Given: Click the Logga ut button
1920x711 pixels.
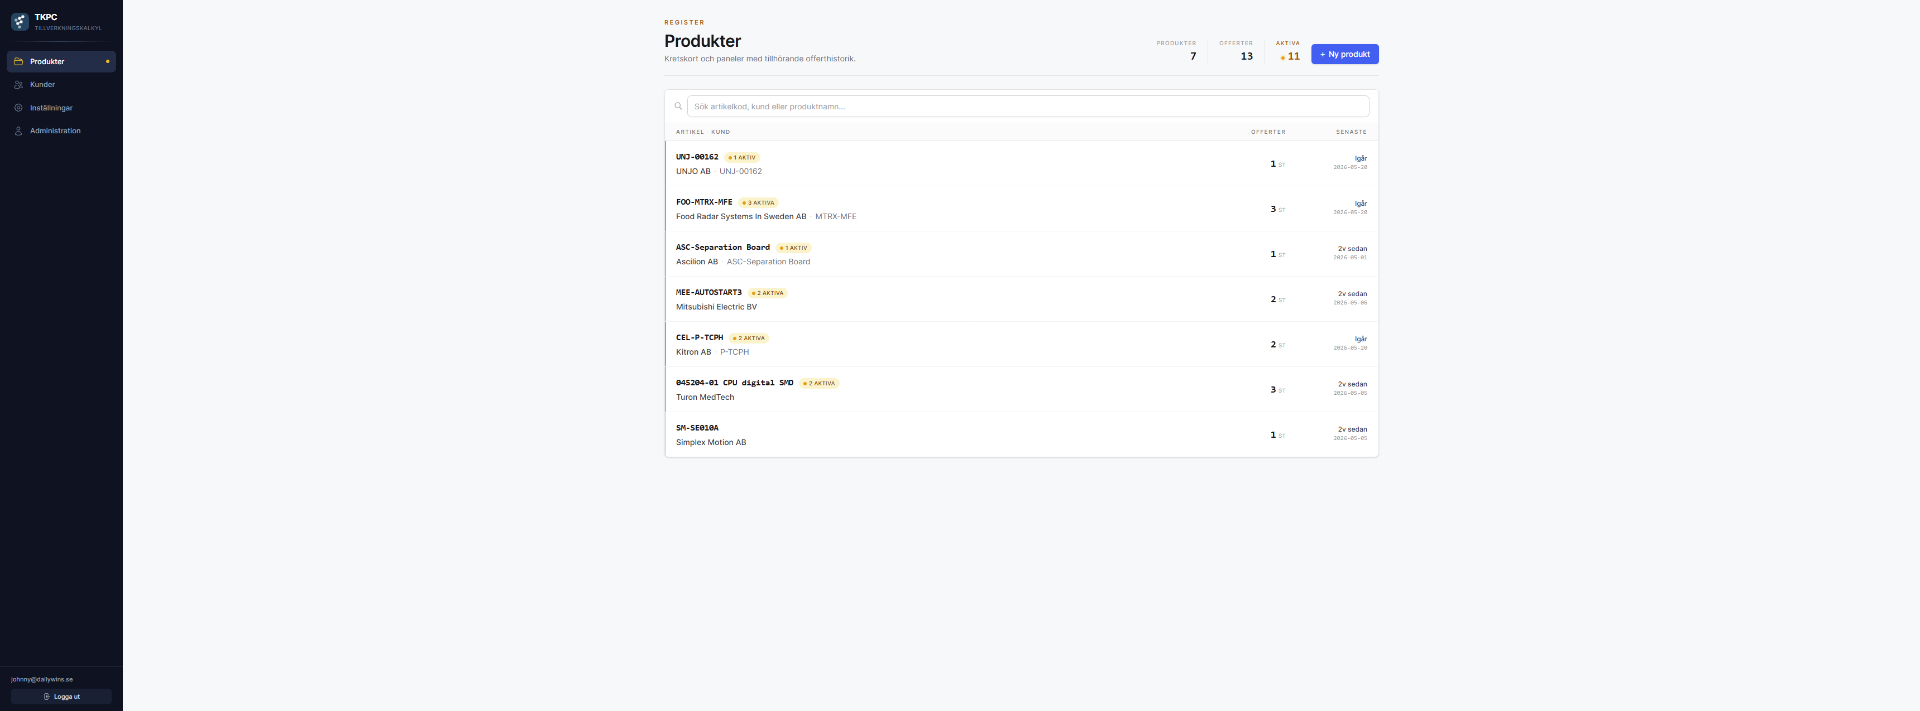Looking at the screenshot, I should tap(61, 697).
